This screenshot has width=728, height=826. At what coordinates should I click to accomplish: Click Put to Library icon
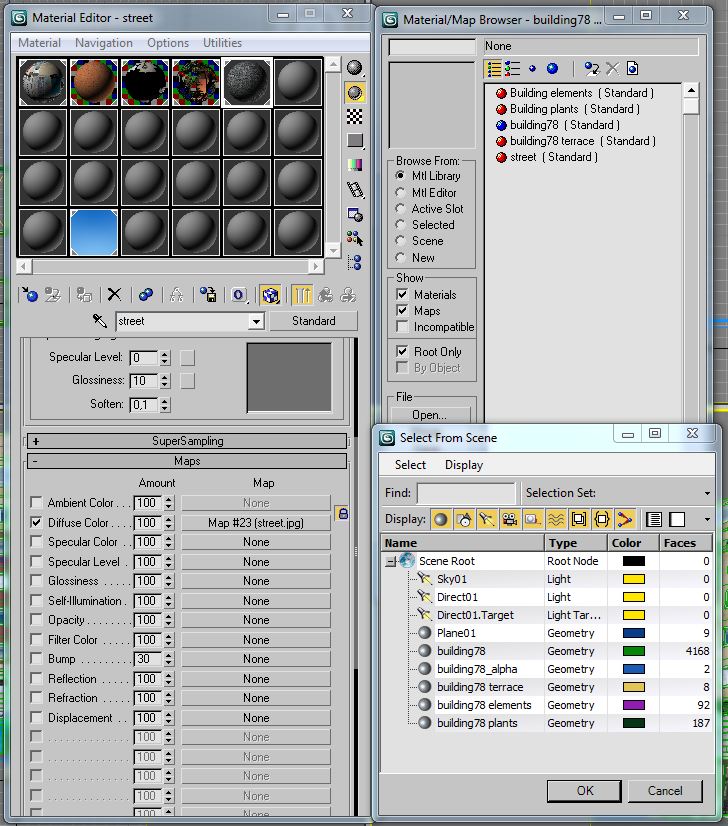(208, 294)
